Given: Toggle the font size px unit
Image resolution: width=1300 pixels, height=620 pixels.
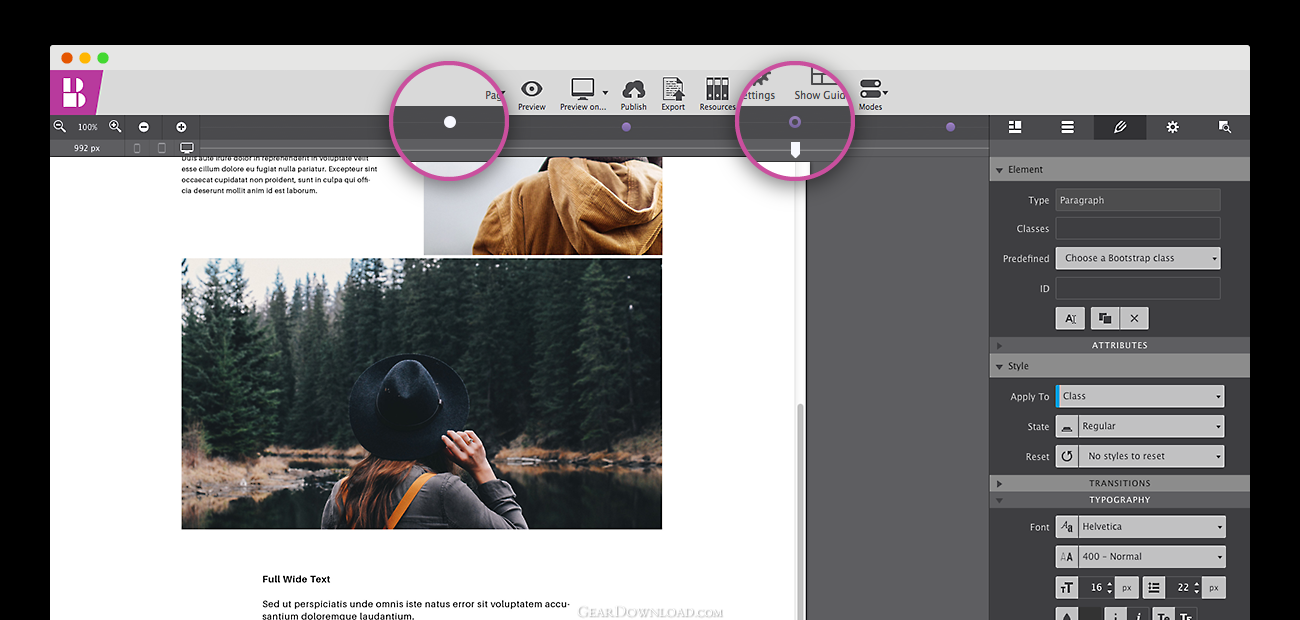Looking at the screenshot, I should (1127, 588).
